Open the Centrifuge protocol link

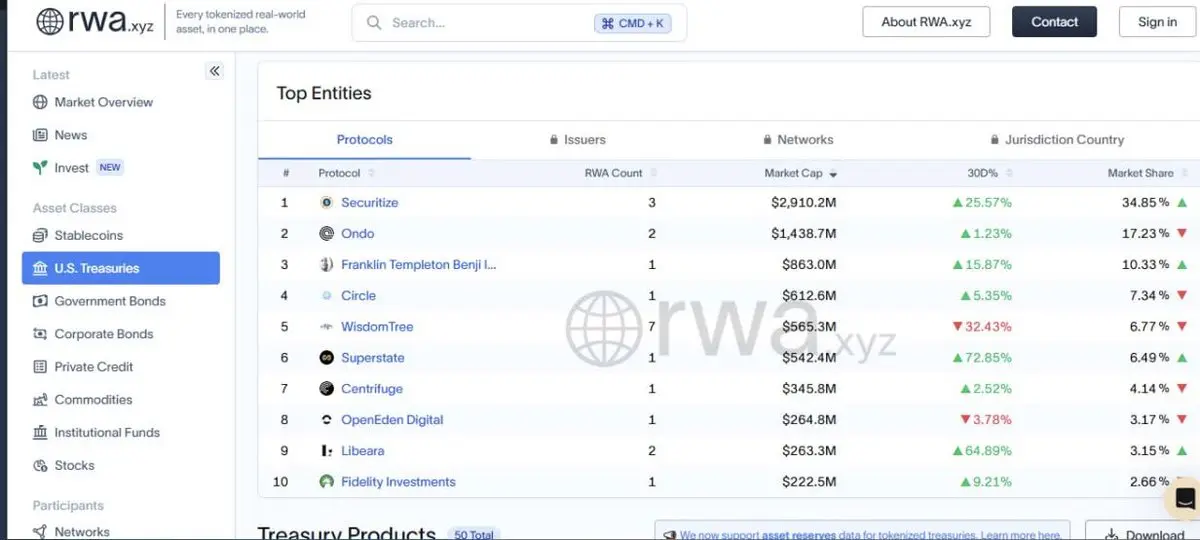tap(372, 389)
